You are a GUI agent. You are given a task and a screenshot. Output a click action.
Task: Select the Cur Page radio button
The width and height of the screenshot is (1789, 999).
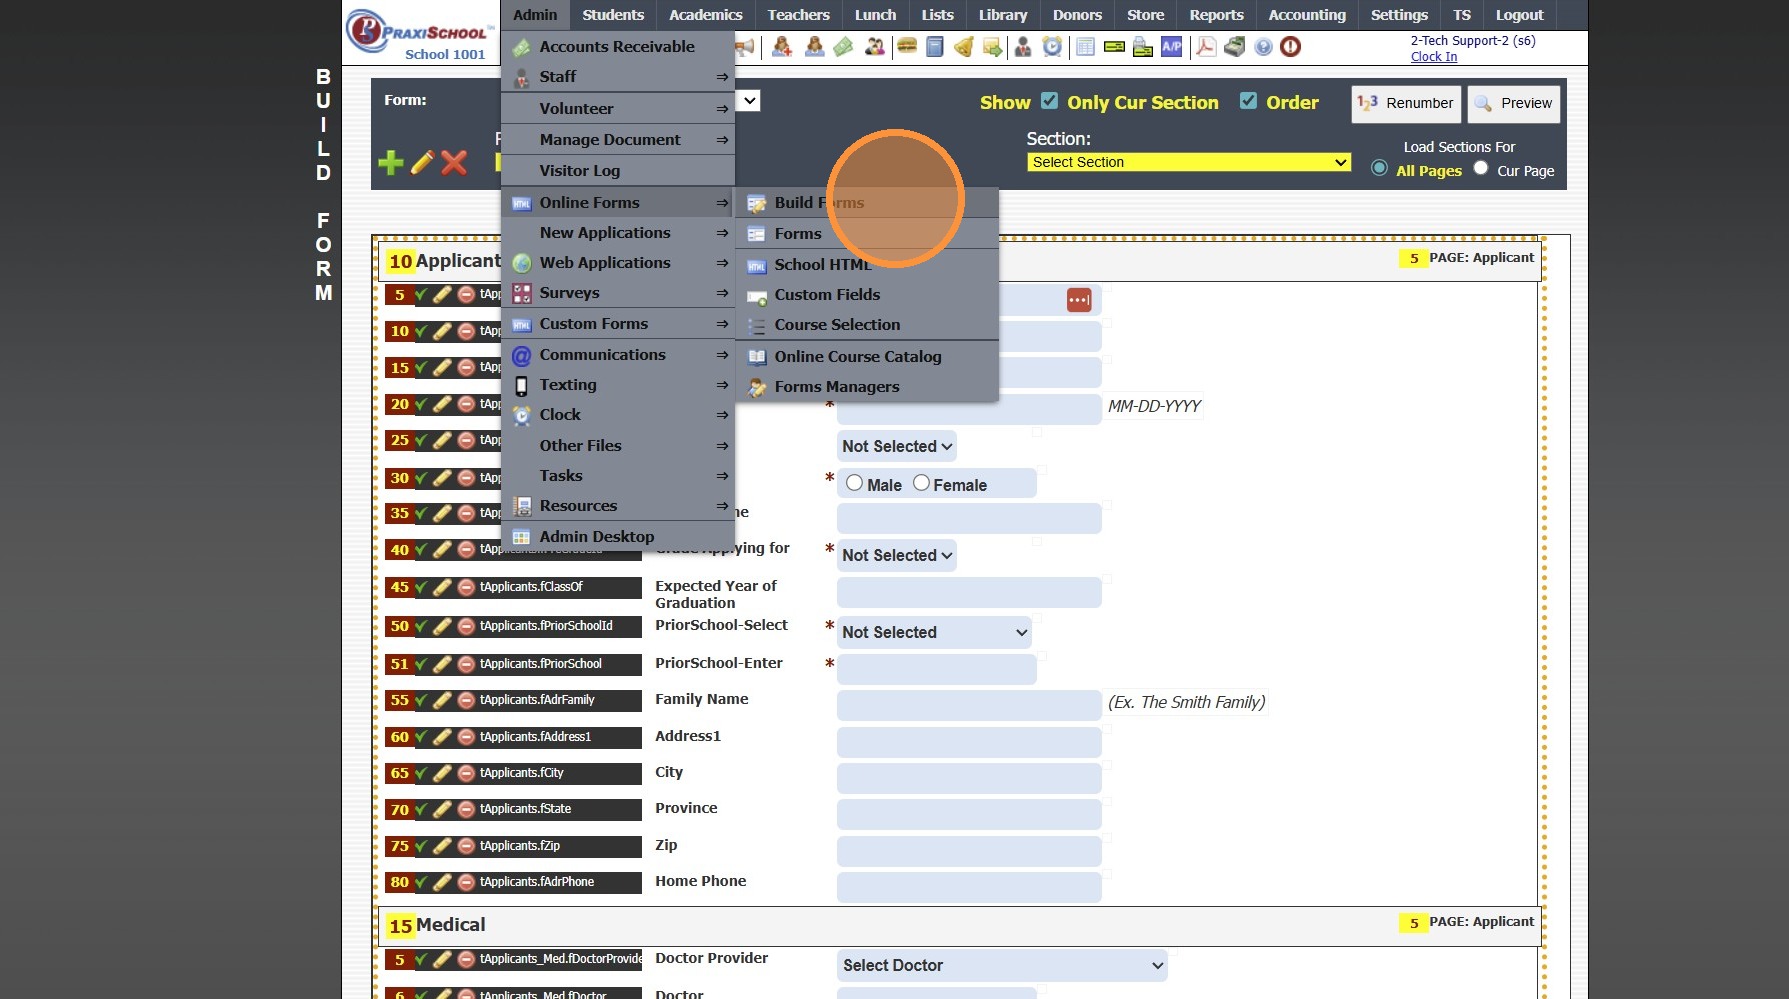coord(1481,168)
